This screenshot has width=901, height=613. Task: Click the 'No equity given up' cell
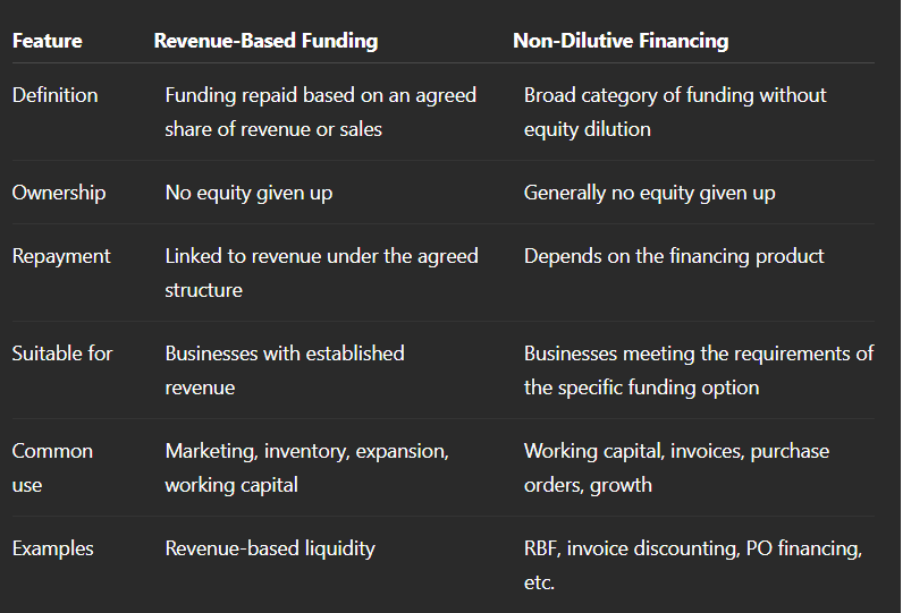point(249,193)
